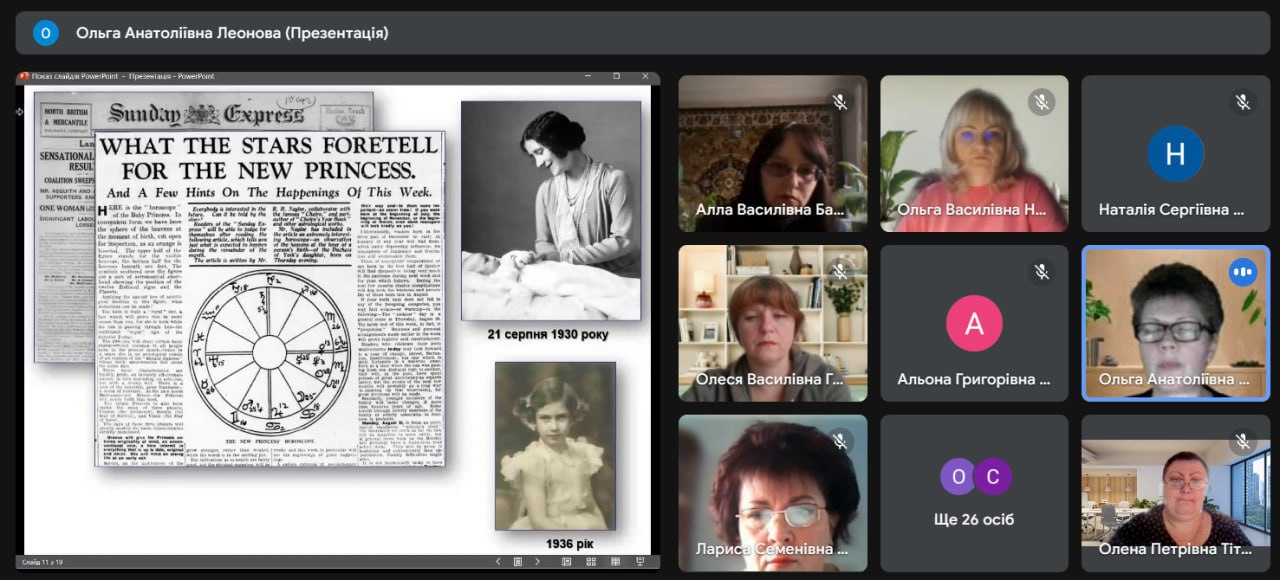This screenshot has height=580, width=1280.
Task: Click the pink 'A' avatar of Альона Григорівна
Action: 974,323
